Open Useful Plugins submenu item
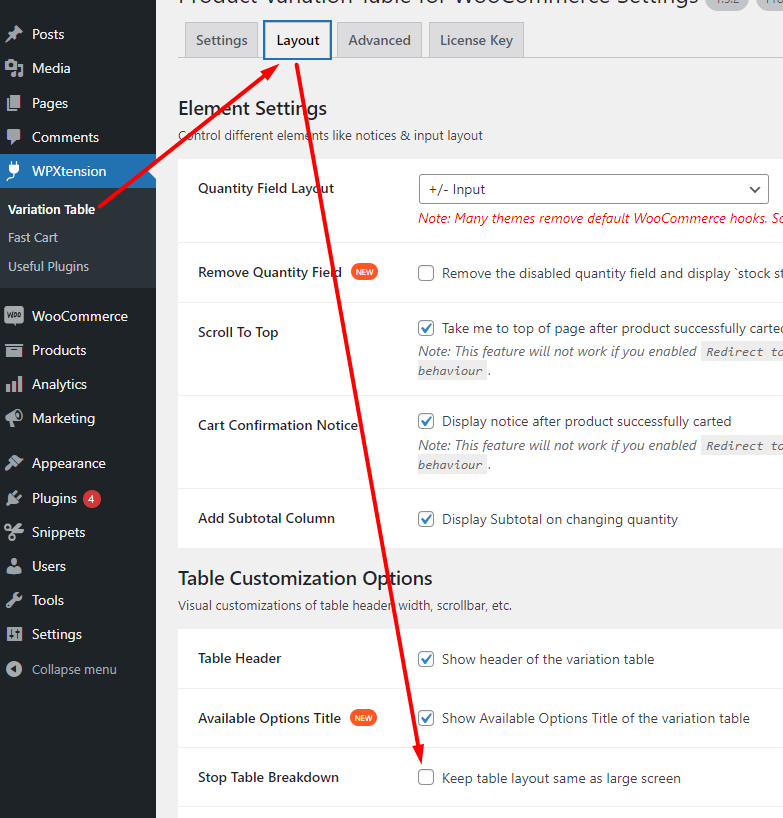 (x=49, y=267)
